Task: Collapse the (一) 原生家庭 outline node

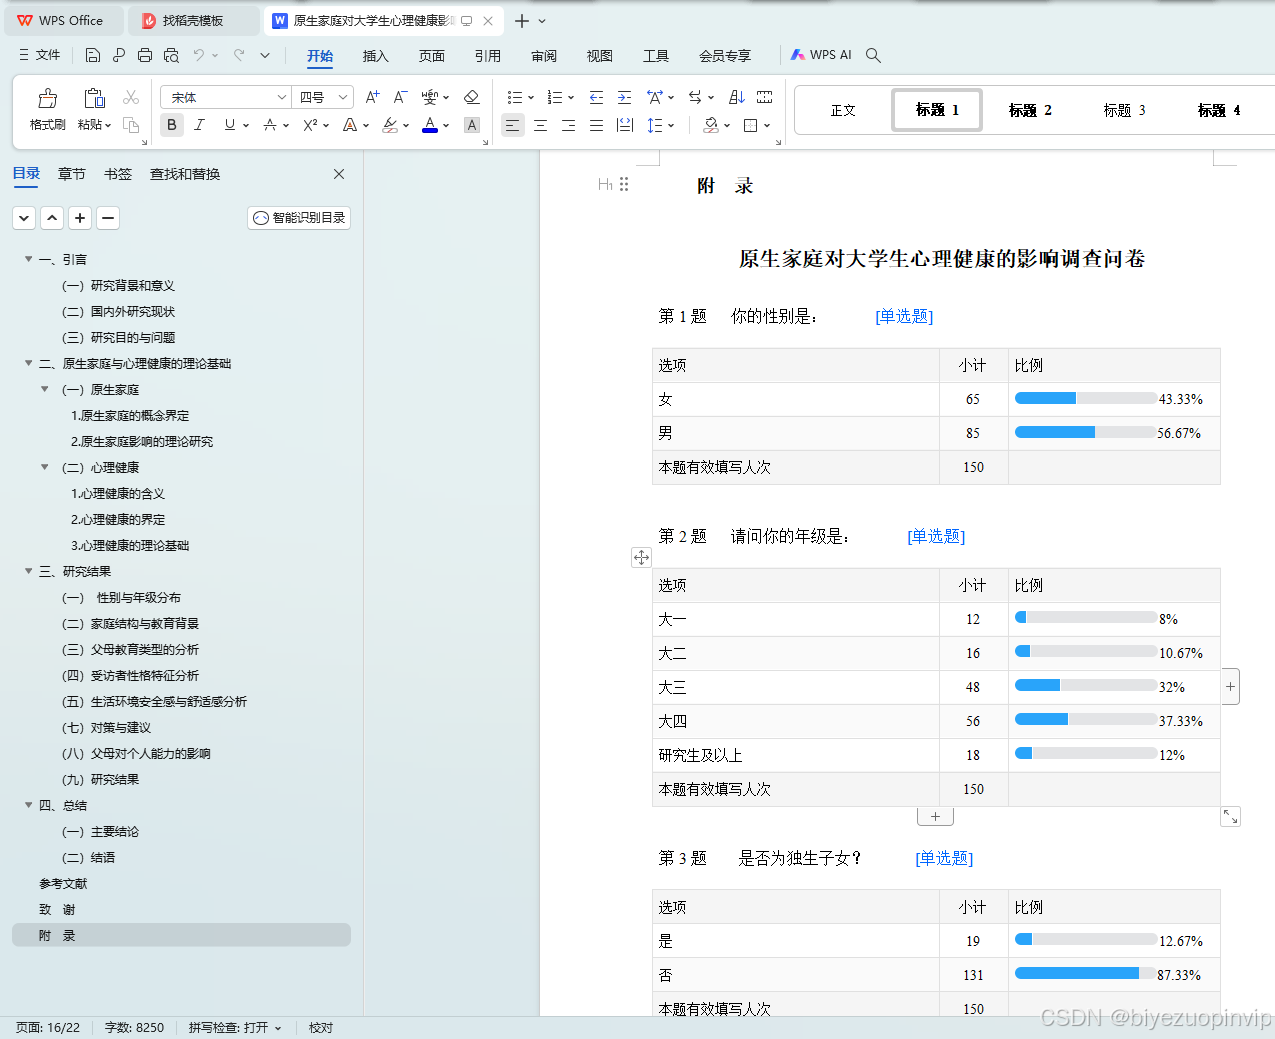Action: (x=44, y=389)
